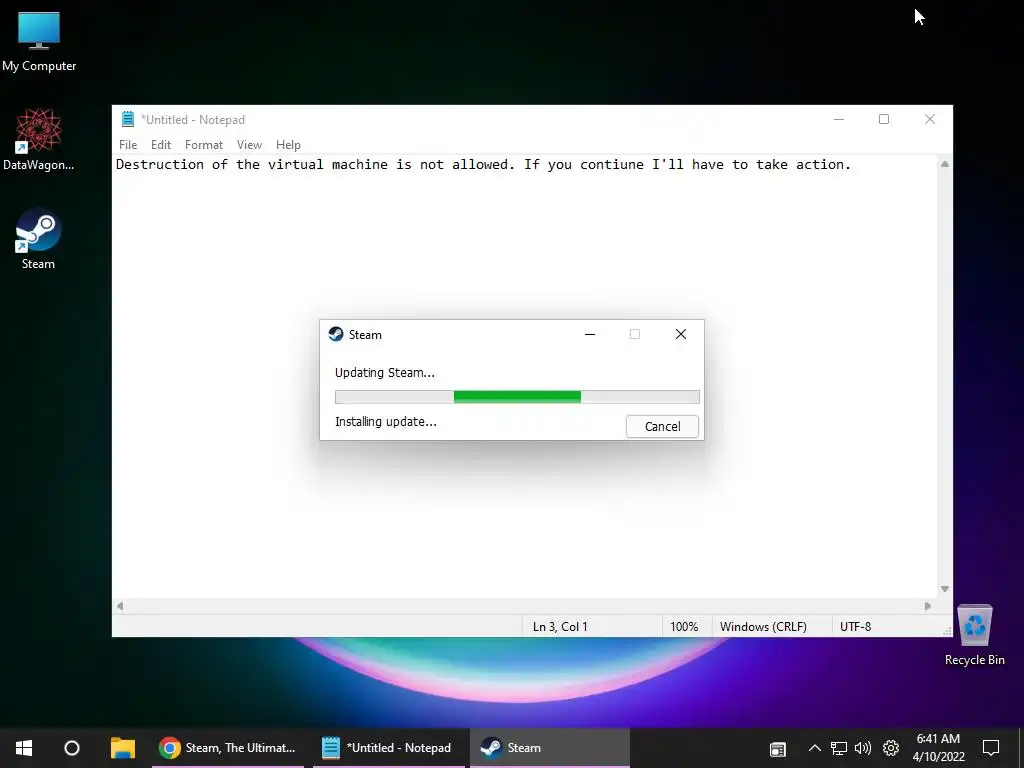Screen dimensions: 1024x768
Task: Click the Show Desktop sliver on taskbar
Action: [1021, 748]
